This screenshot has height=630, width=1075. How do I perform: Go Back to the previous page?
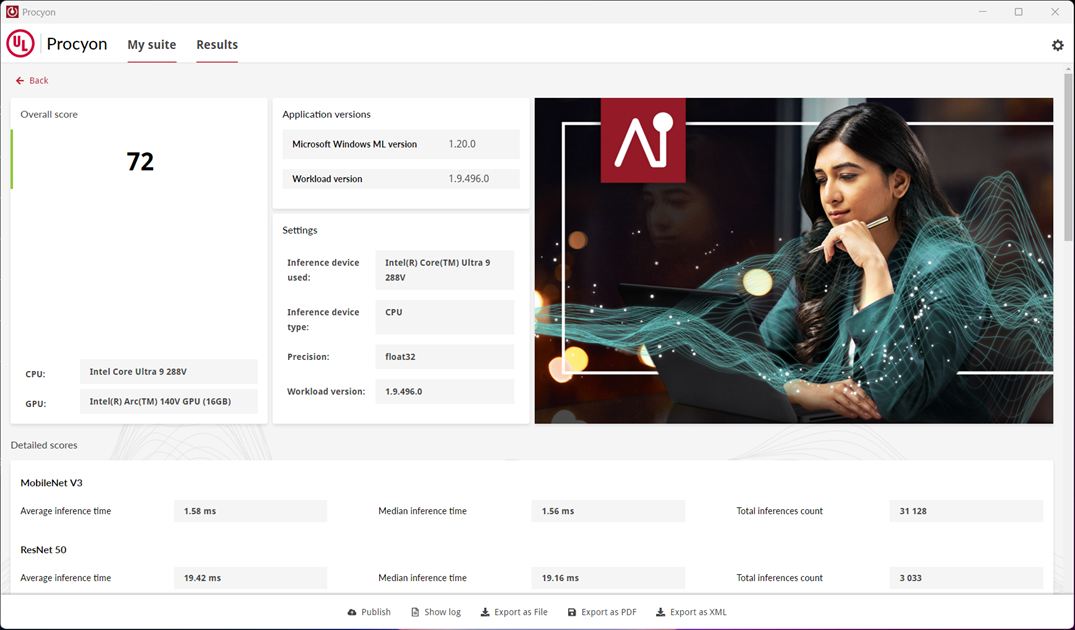tap(32, 81)
